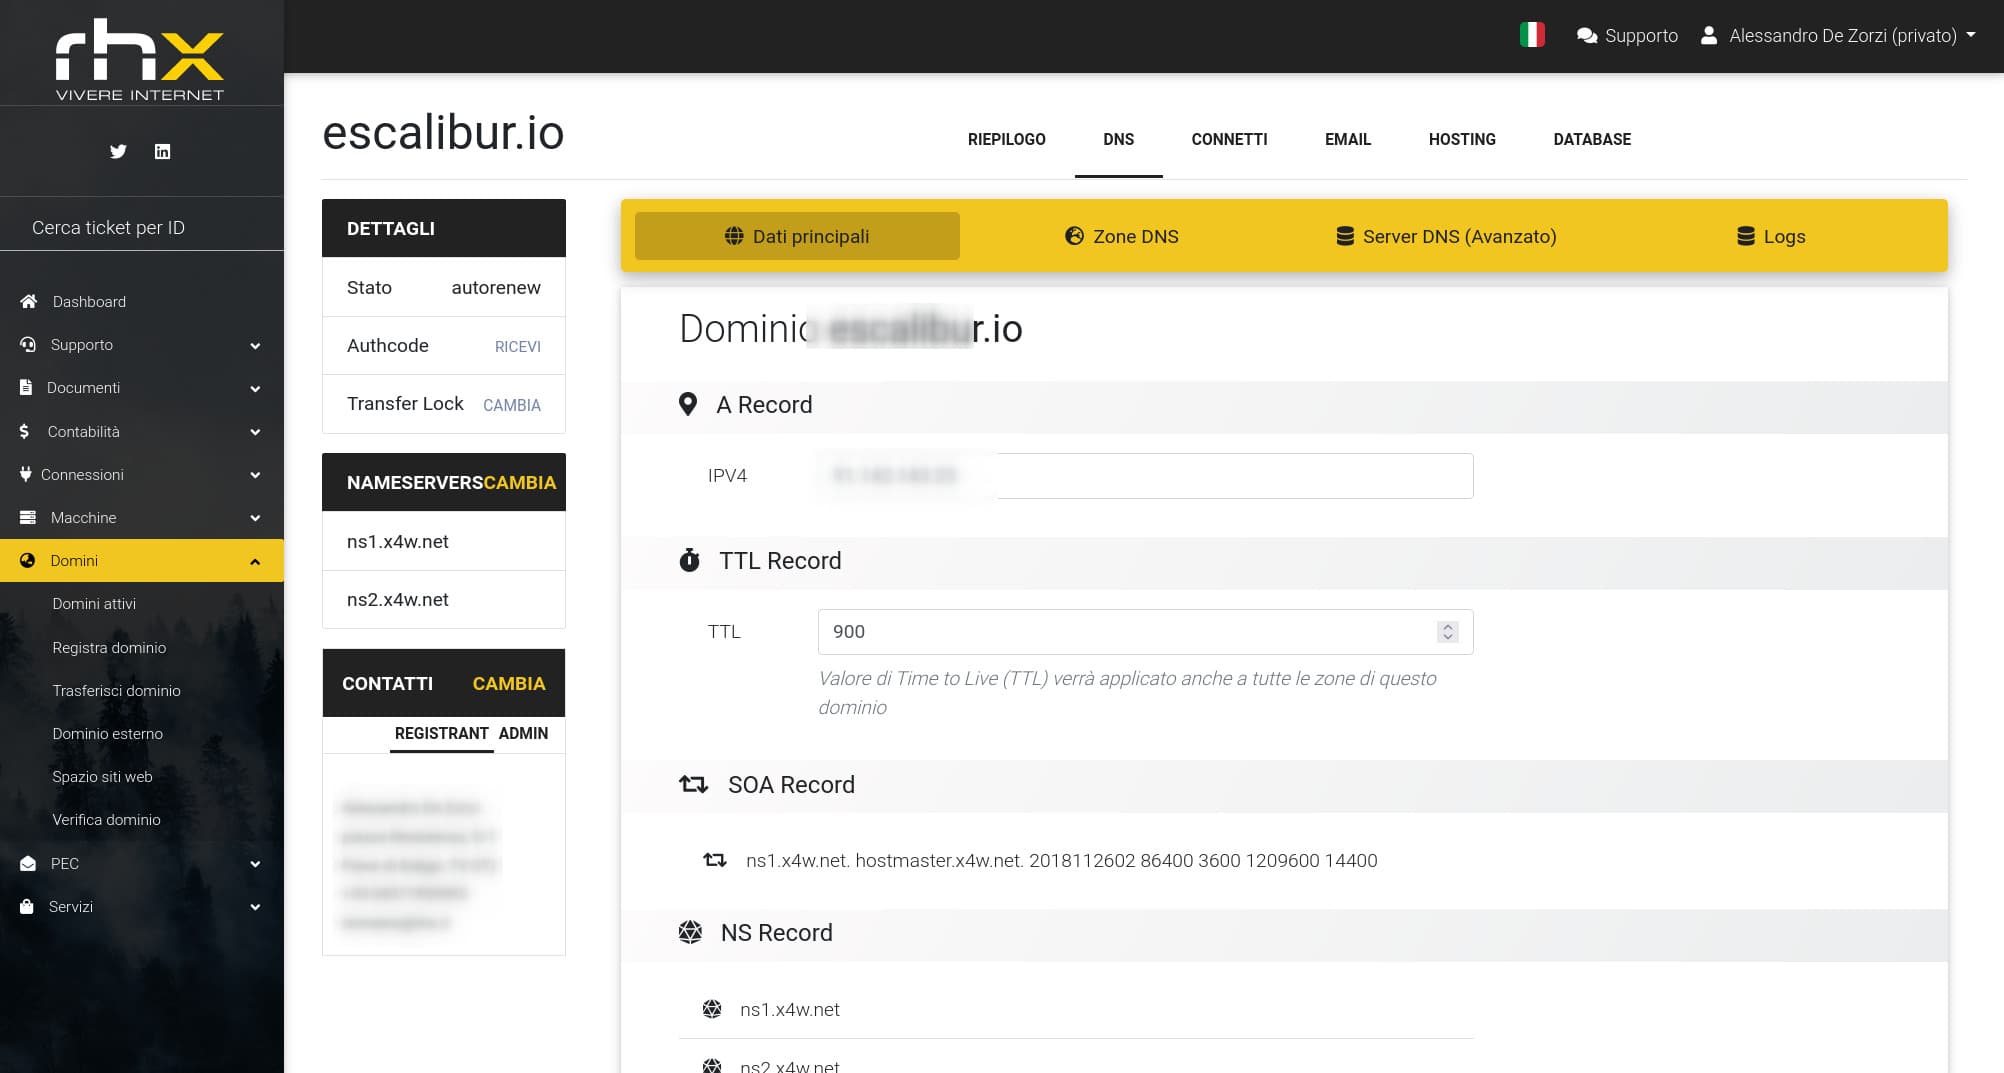Screen dimensions: 2004x1073
Task: Switch to the EMAIL tab
Action: click(x=1348, y=139)
